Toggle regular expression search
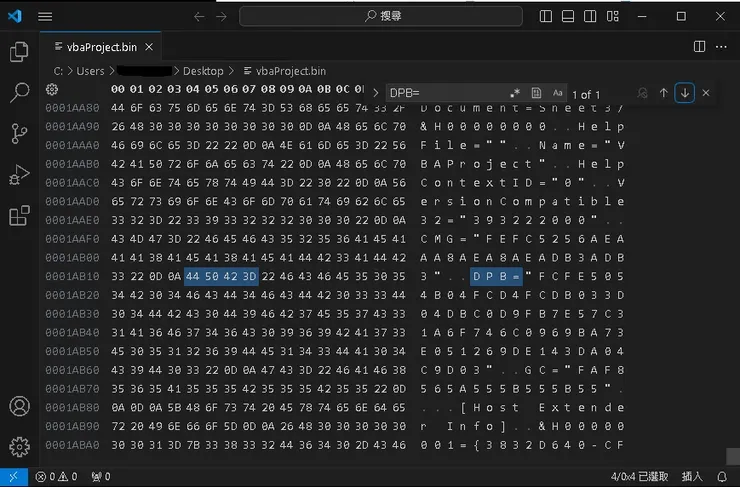The image size is (740, 487). (x=515, y=93)
